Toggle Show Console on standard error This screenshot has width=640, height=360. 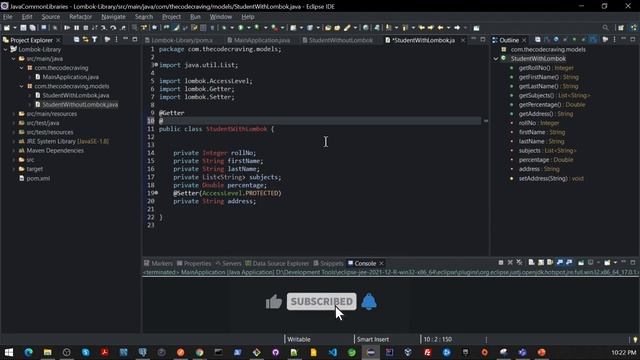[x=569, y=262]
